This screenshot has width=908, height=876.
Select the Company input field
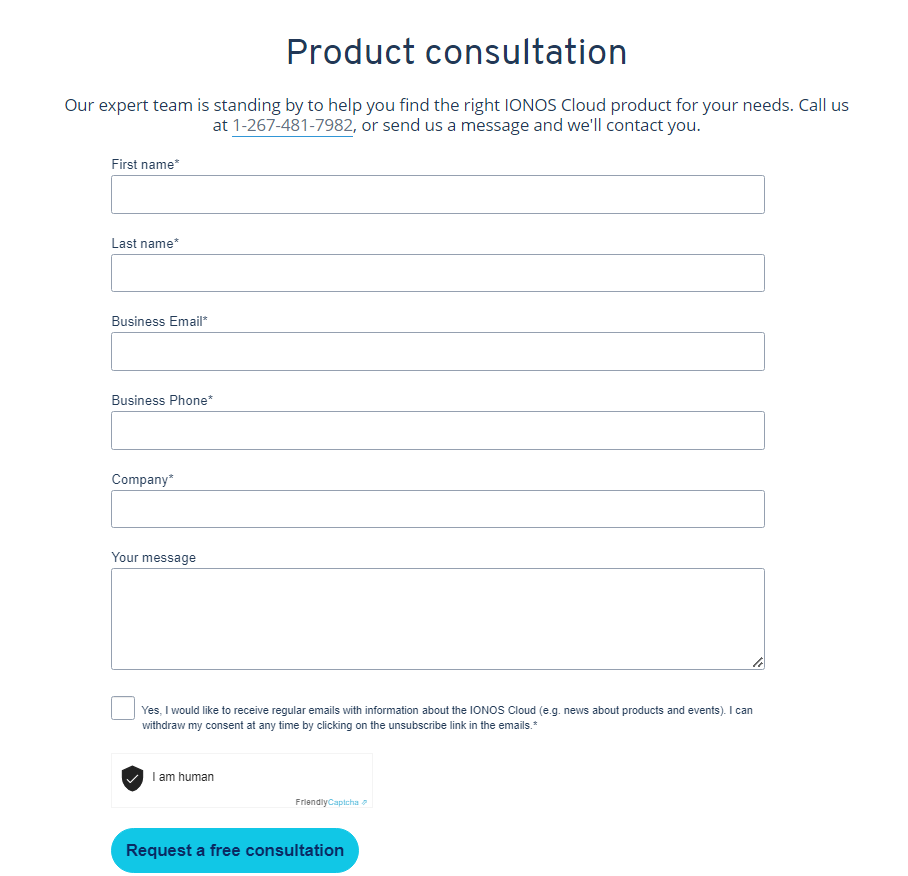[x=437, y=509]
